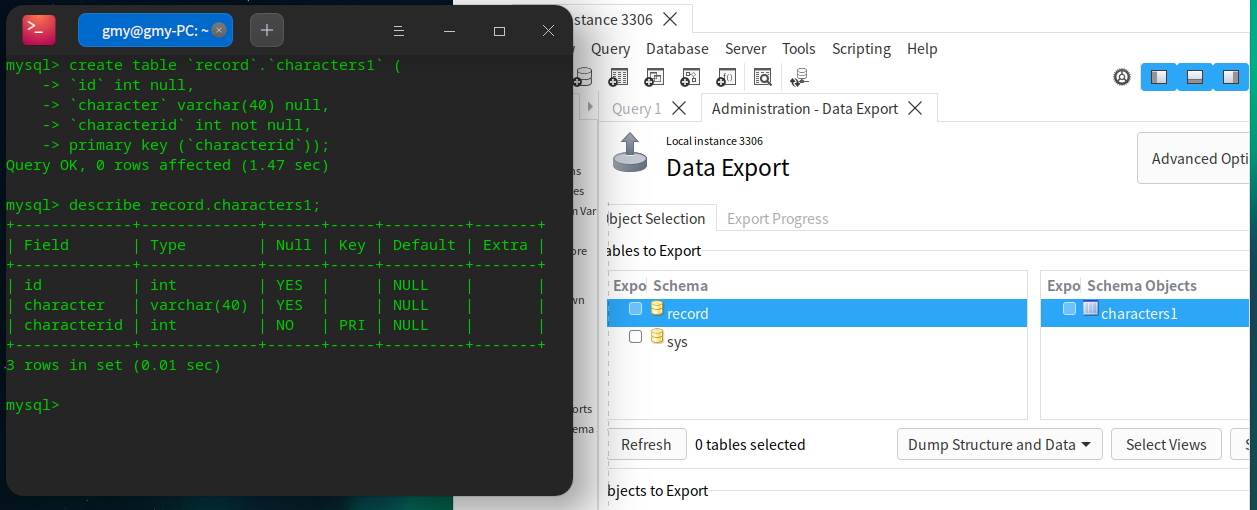Close the Administration - Data Export tab
The width and height of the screenshot is (1257, 510).
pos(914,108)
